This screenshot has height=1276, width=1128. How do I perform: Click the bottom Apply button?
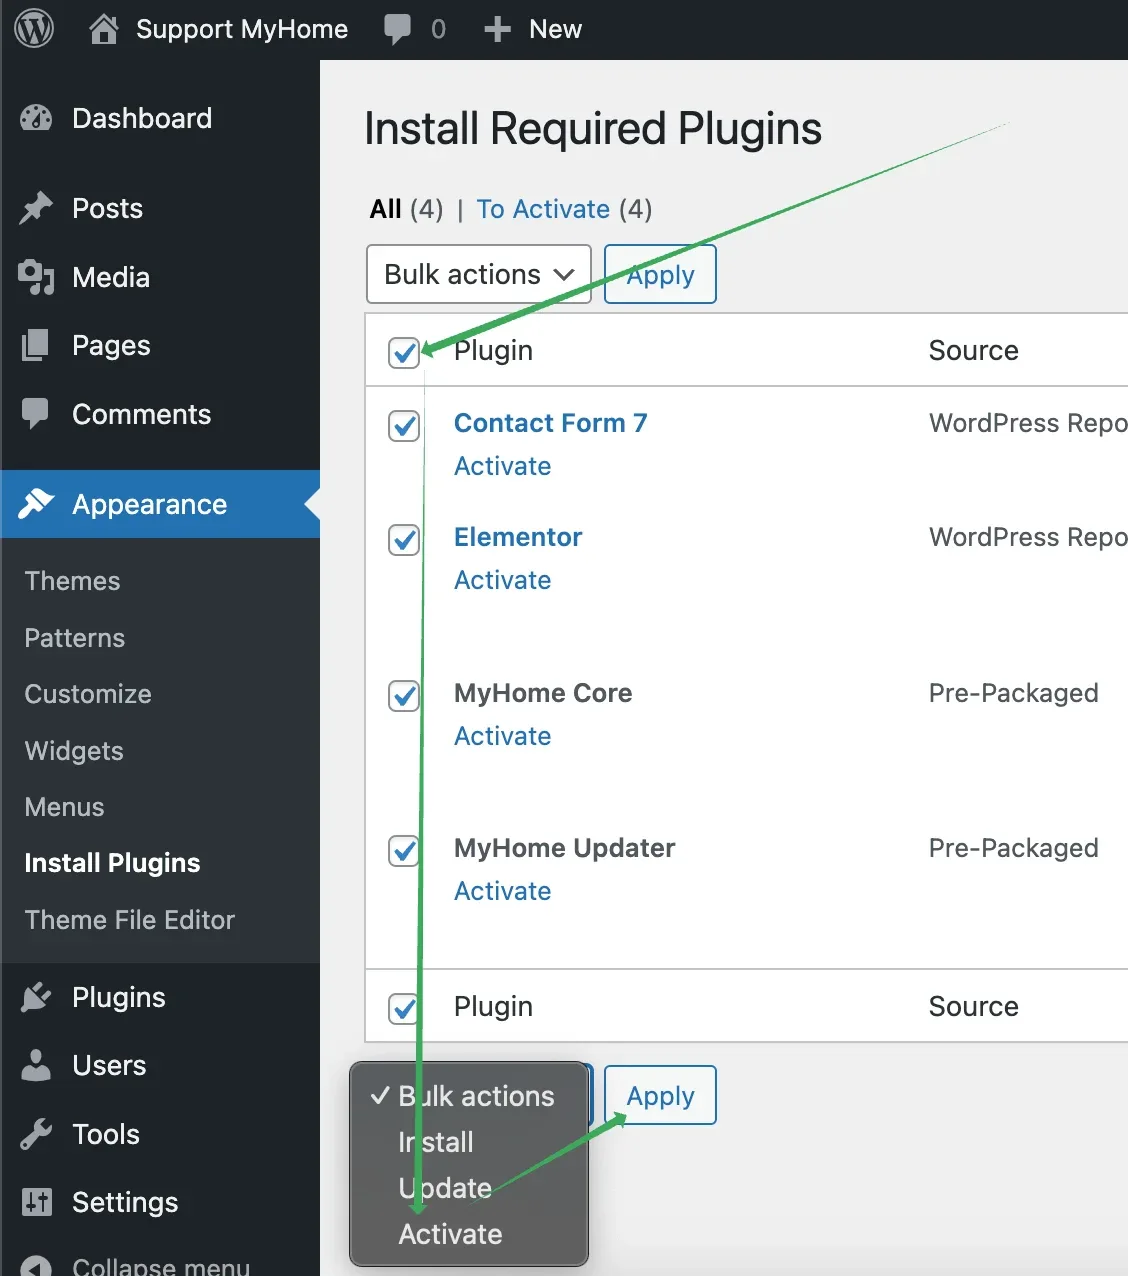pos(660,1095)
